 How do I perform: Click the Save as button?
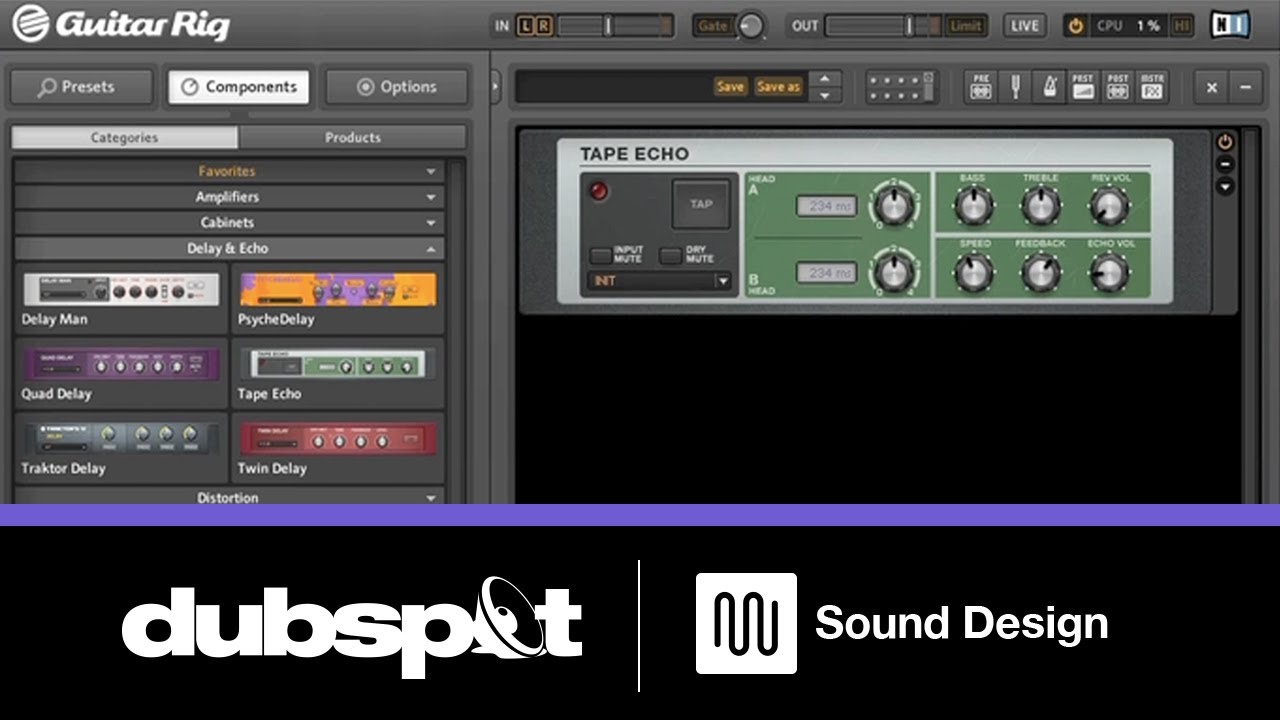[778, 87]
